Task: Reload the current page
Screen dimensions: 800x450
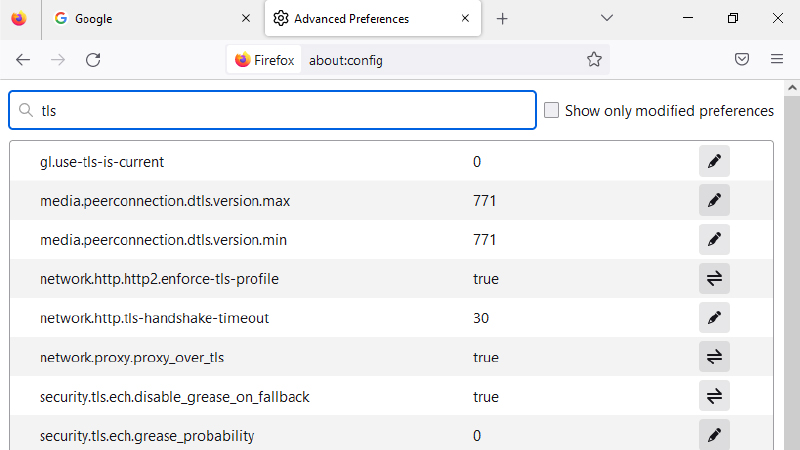Action: click(93, 60)
